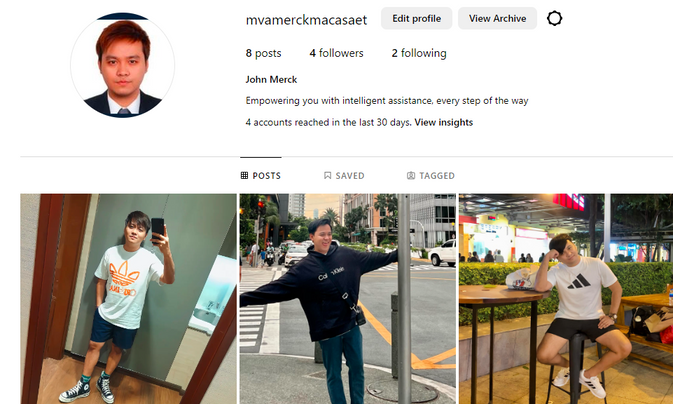
Task: Switch to the Tagged tab
Action: [430, 175]
